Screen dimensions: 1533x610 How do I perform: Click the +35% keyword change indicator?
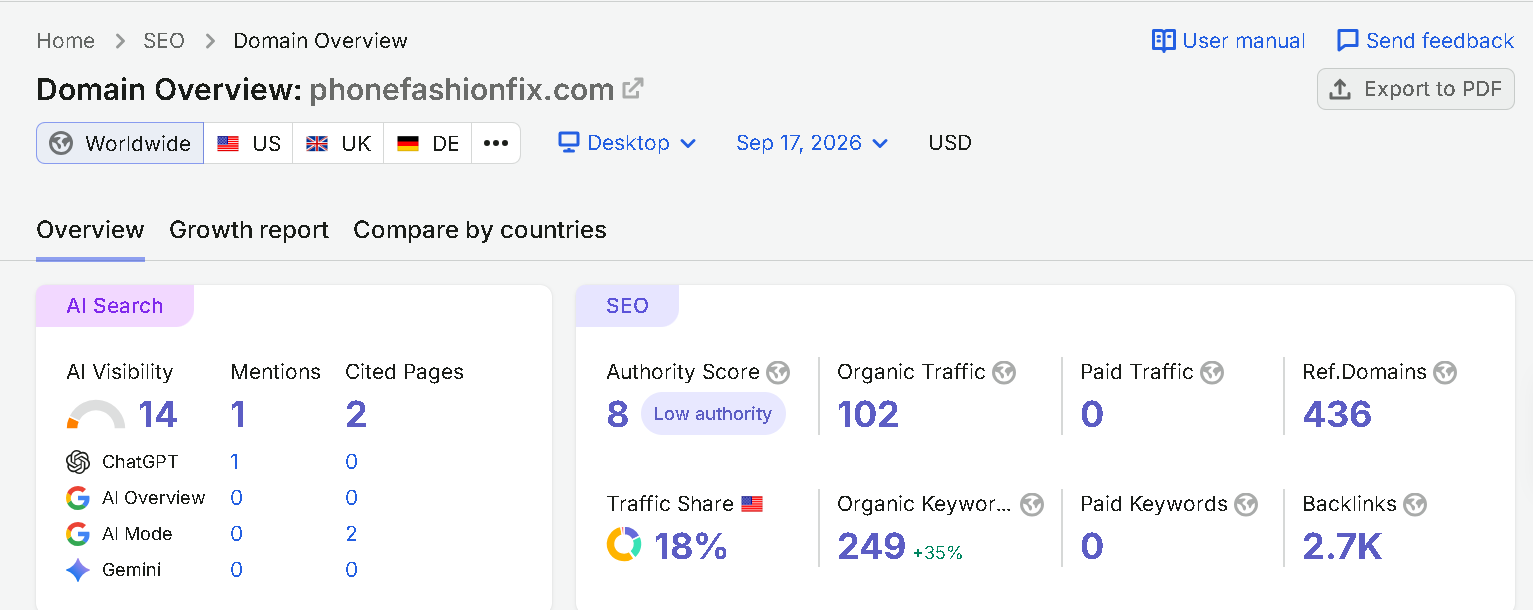[938, 552]
